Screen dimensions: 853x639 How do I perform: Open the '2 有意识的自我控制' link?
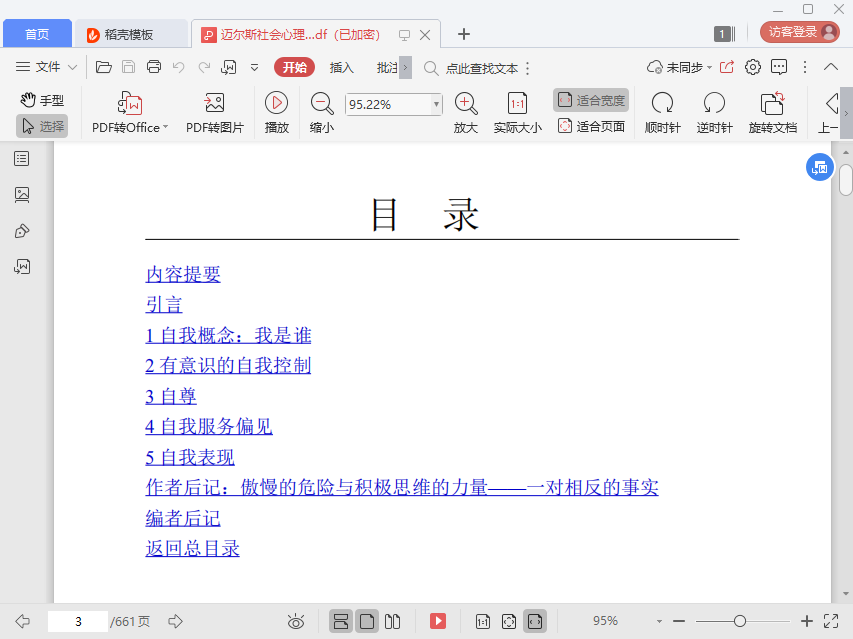(x=228, y=366)
